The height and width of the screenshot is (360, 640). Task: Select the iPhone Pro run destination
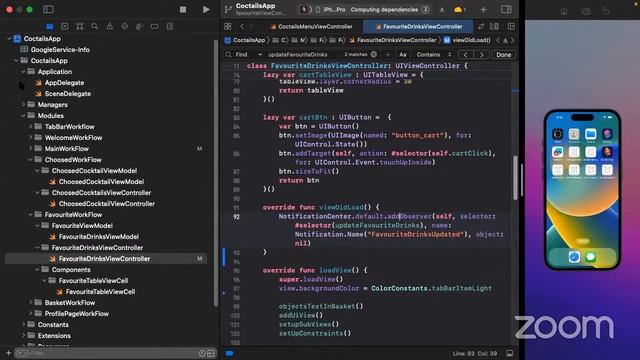click(x=331, y=9)
